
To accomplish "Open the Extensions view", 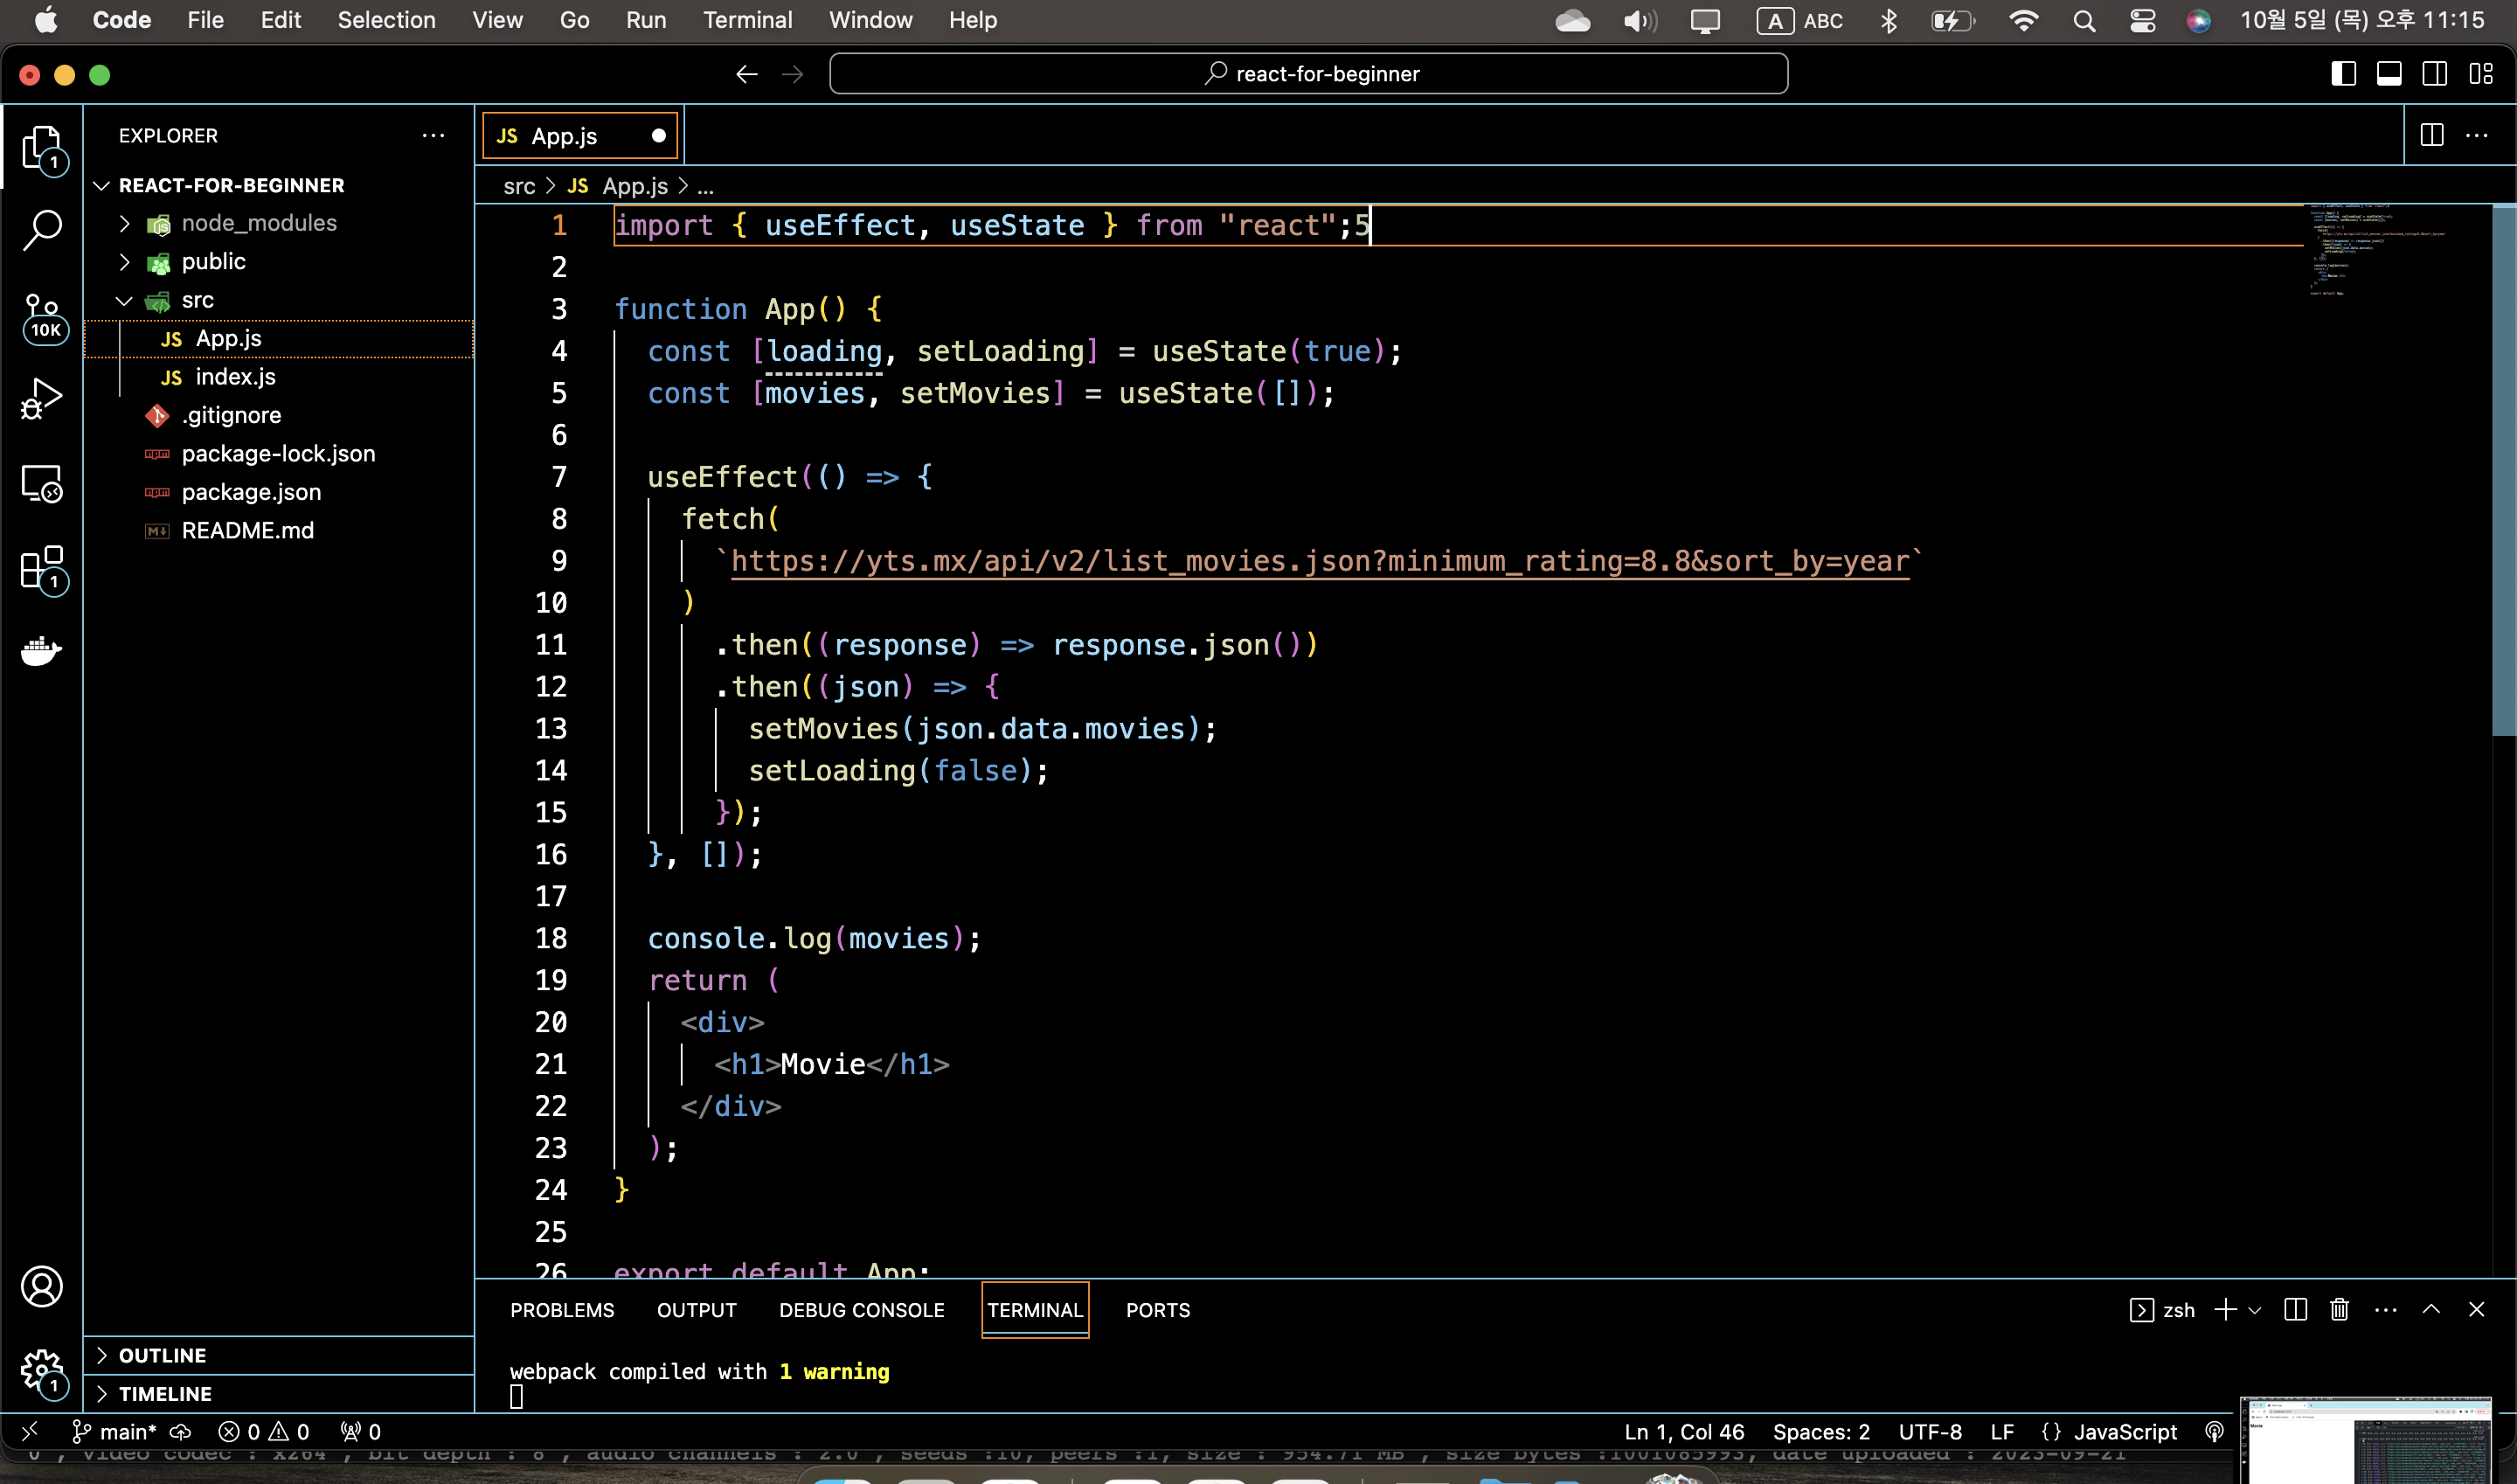I will tap(43, 566).
